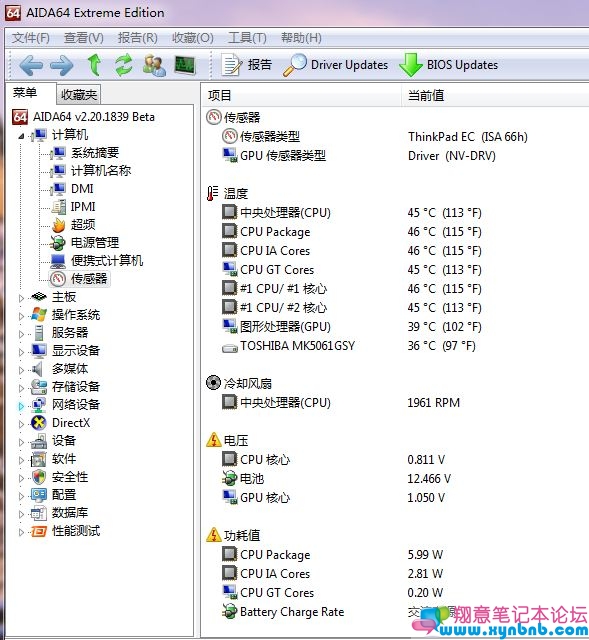Click the 功耗值 warning icon

click(213, 535)
